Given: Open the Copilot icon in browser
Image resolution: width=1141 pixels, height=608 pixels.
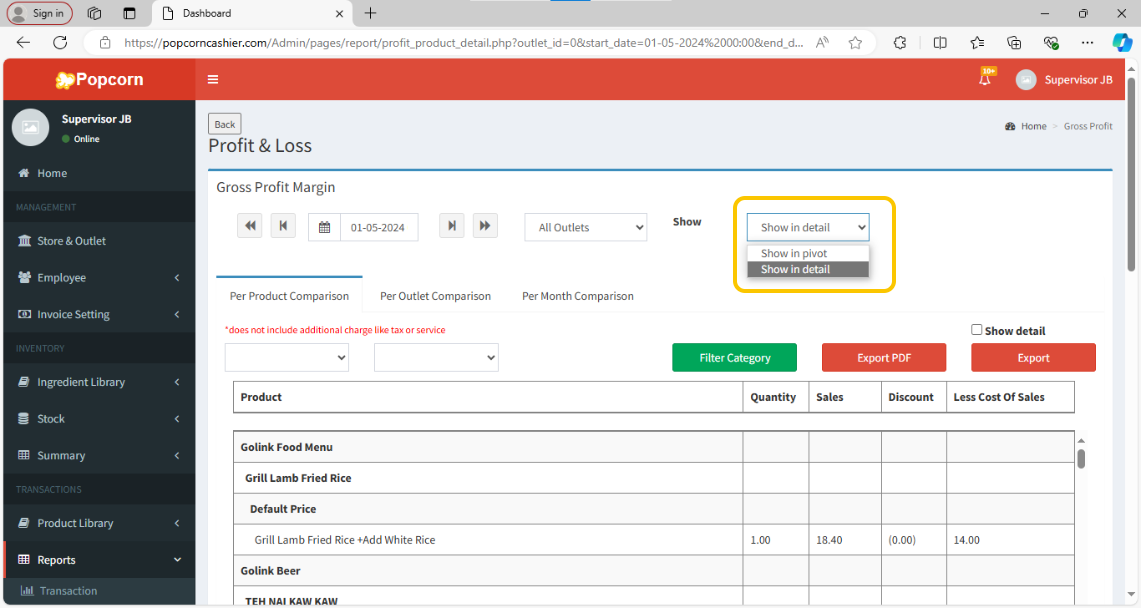Looking at the screenshot, I should pos(1122,43).
